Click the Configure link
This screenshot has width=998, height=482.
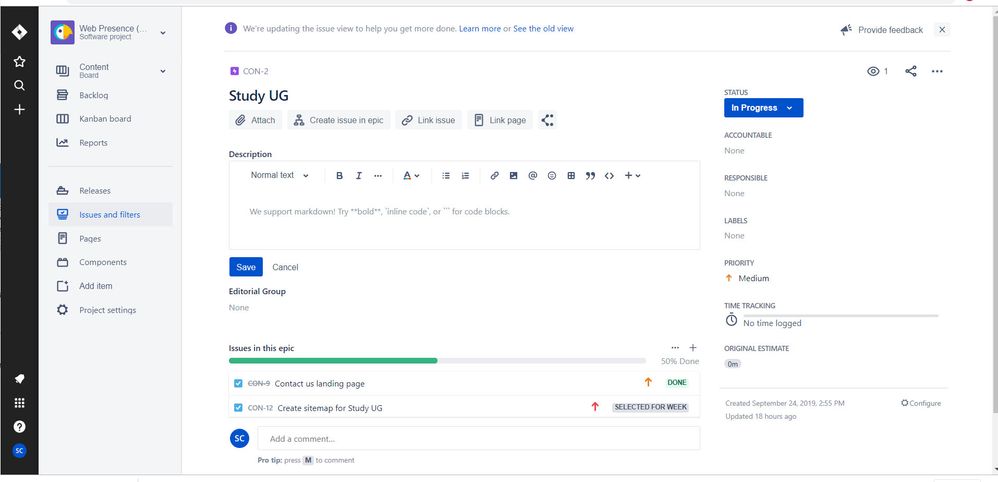(920, 403)
